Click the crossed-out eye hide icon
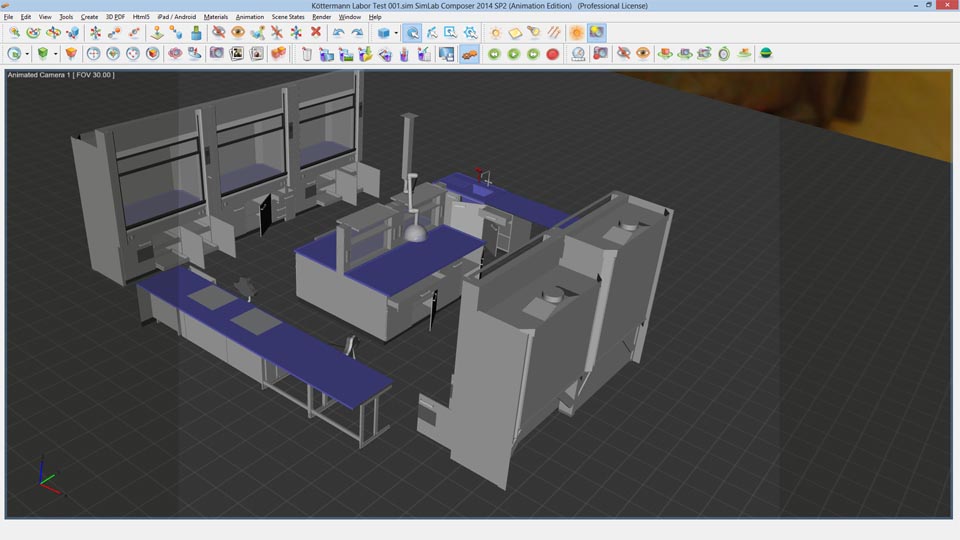The image size is (960, 540). (x=218, y=33)
